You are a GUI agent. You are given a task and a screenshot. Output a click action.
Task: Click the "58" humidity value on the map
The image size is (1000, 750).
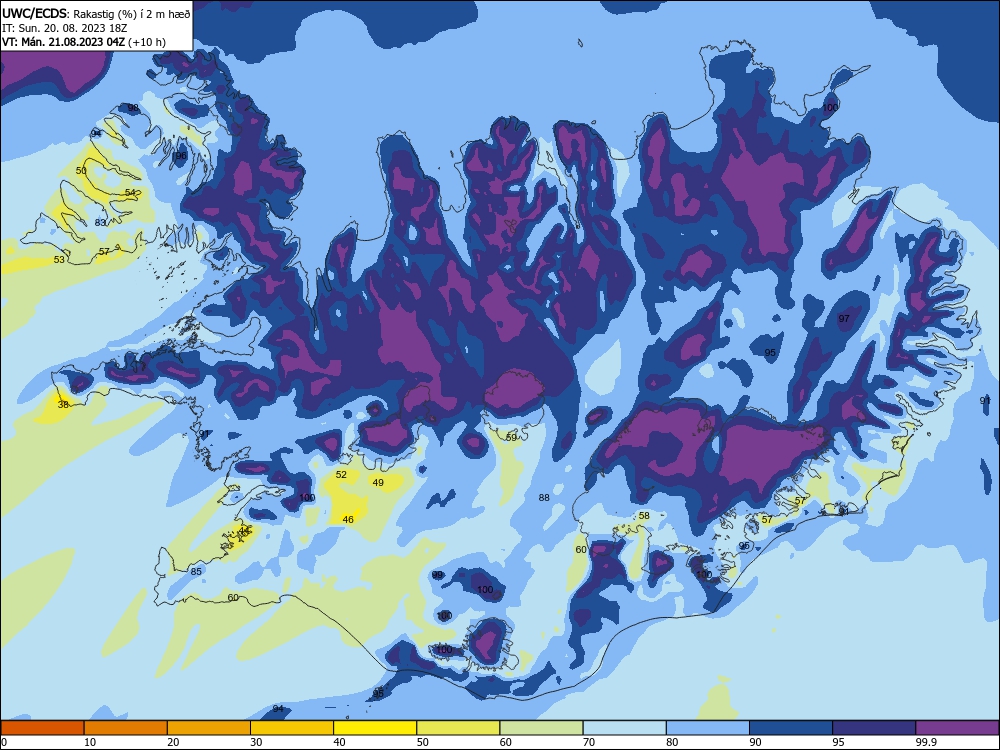click(x=644, y=515)
